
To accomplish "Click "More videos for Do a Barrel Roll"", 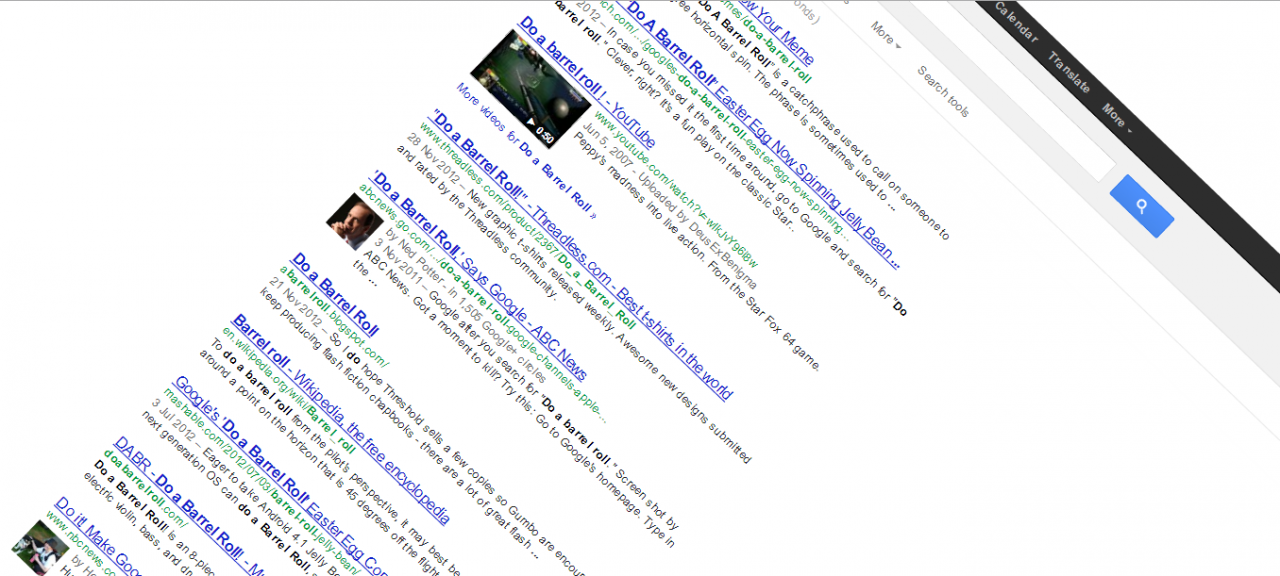I will [525, 152].
